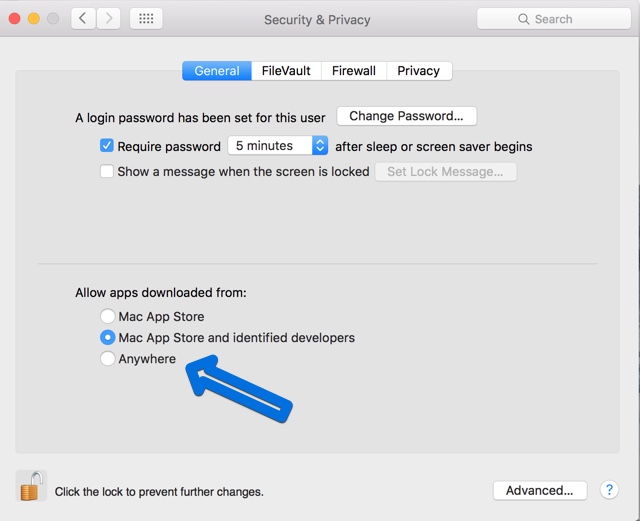Click the red close window button
This screenshot has height=521, width=640.
[x=15, y=19]
